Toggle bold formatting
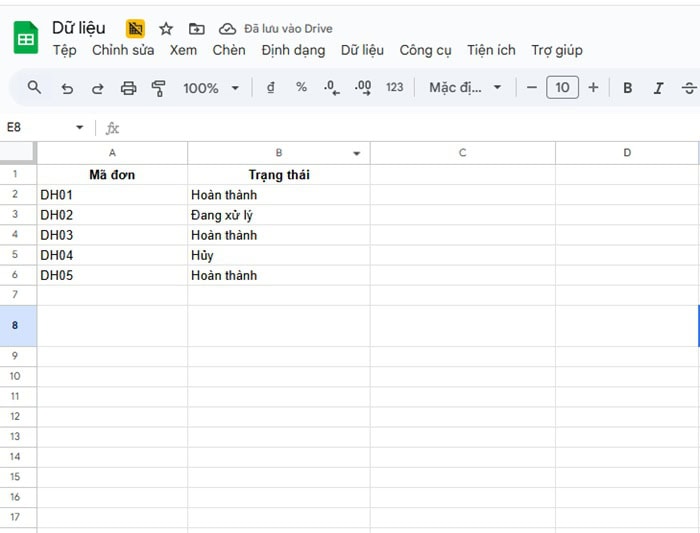Screen dimensions: 700x533 click(x=627, y=88)
